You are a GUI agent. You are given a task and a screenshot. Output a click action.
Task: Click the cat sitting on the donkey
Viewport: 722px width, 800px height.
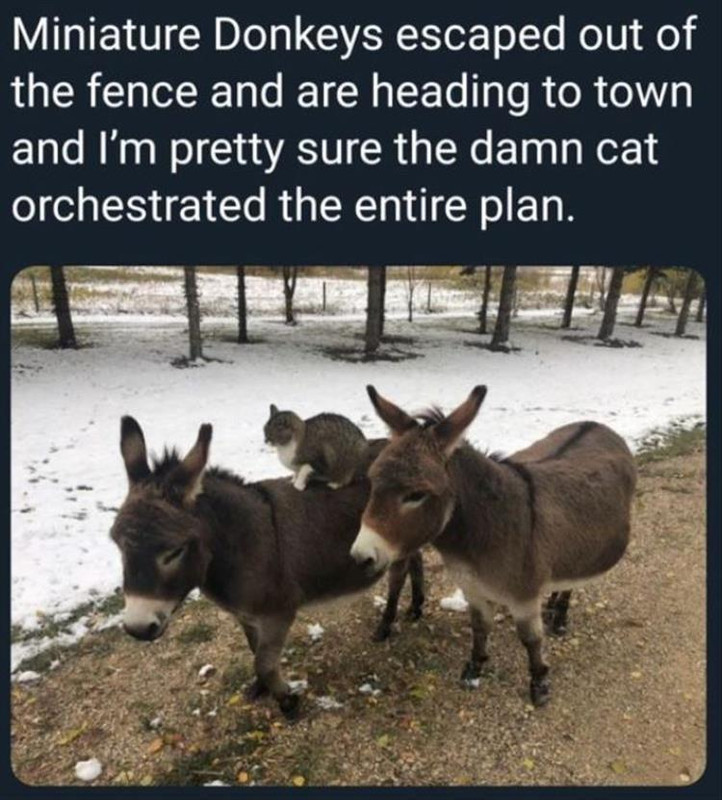pyautogui.click(x=316, y=449)
